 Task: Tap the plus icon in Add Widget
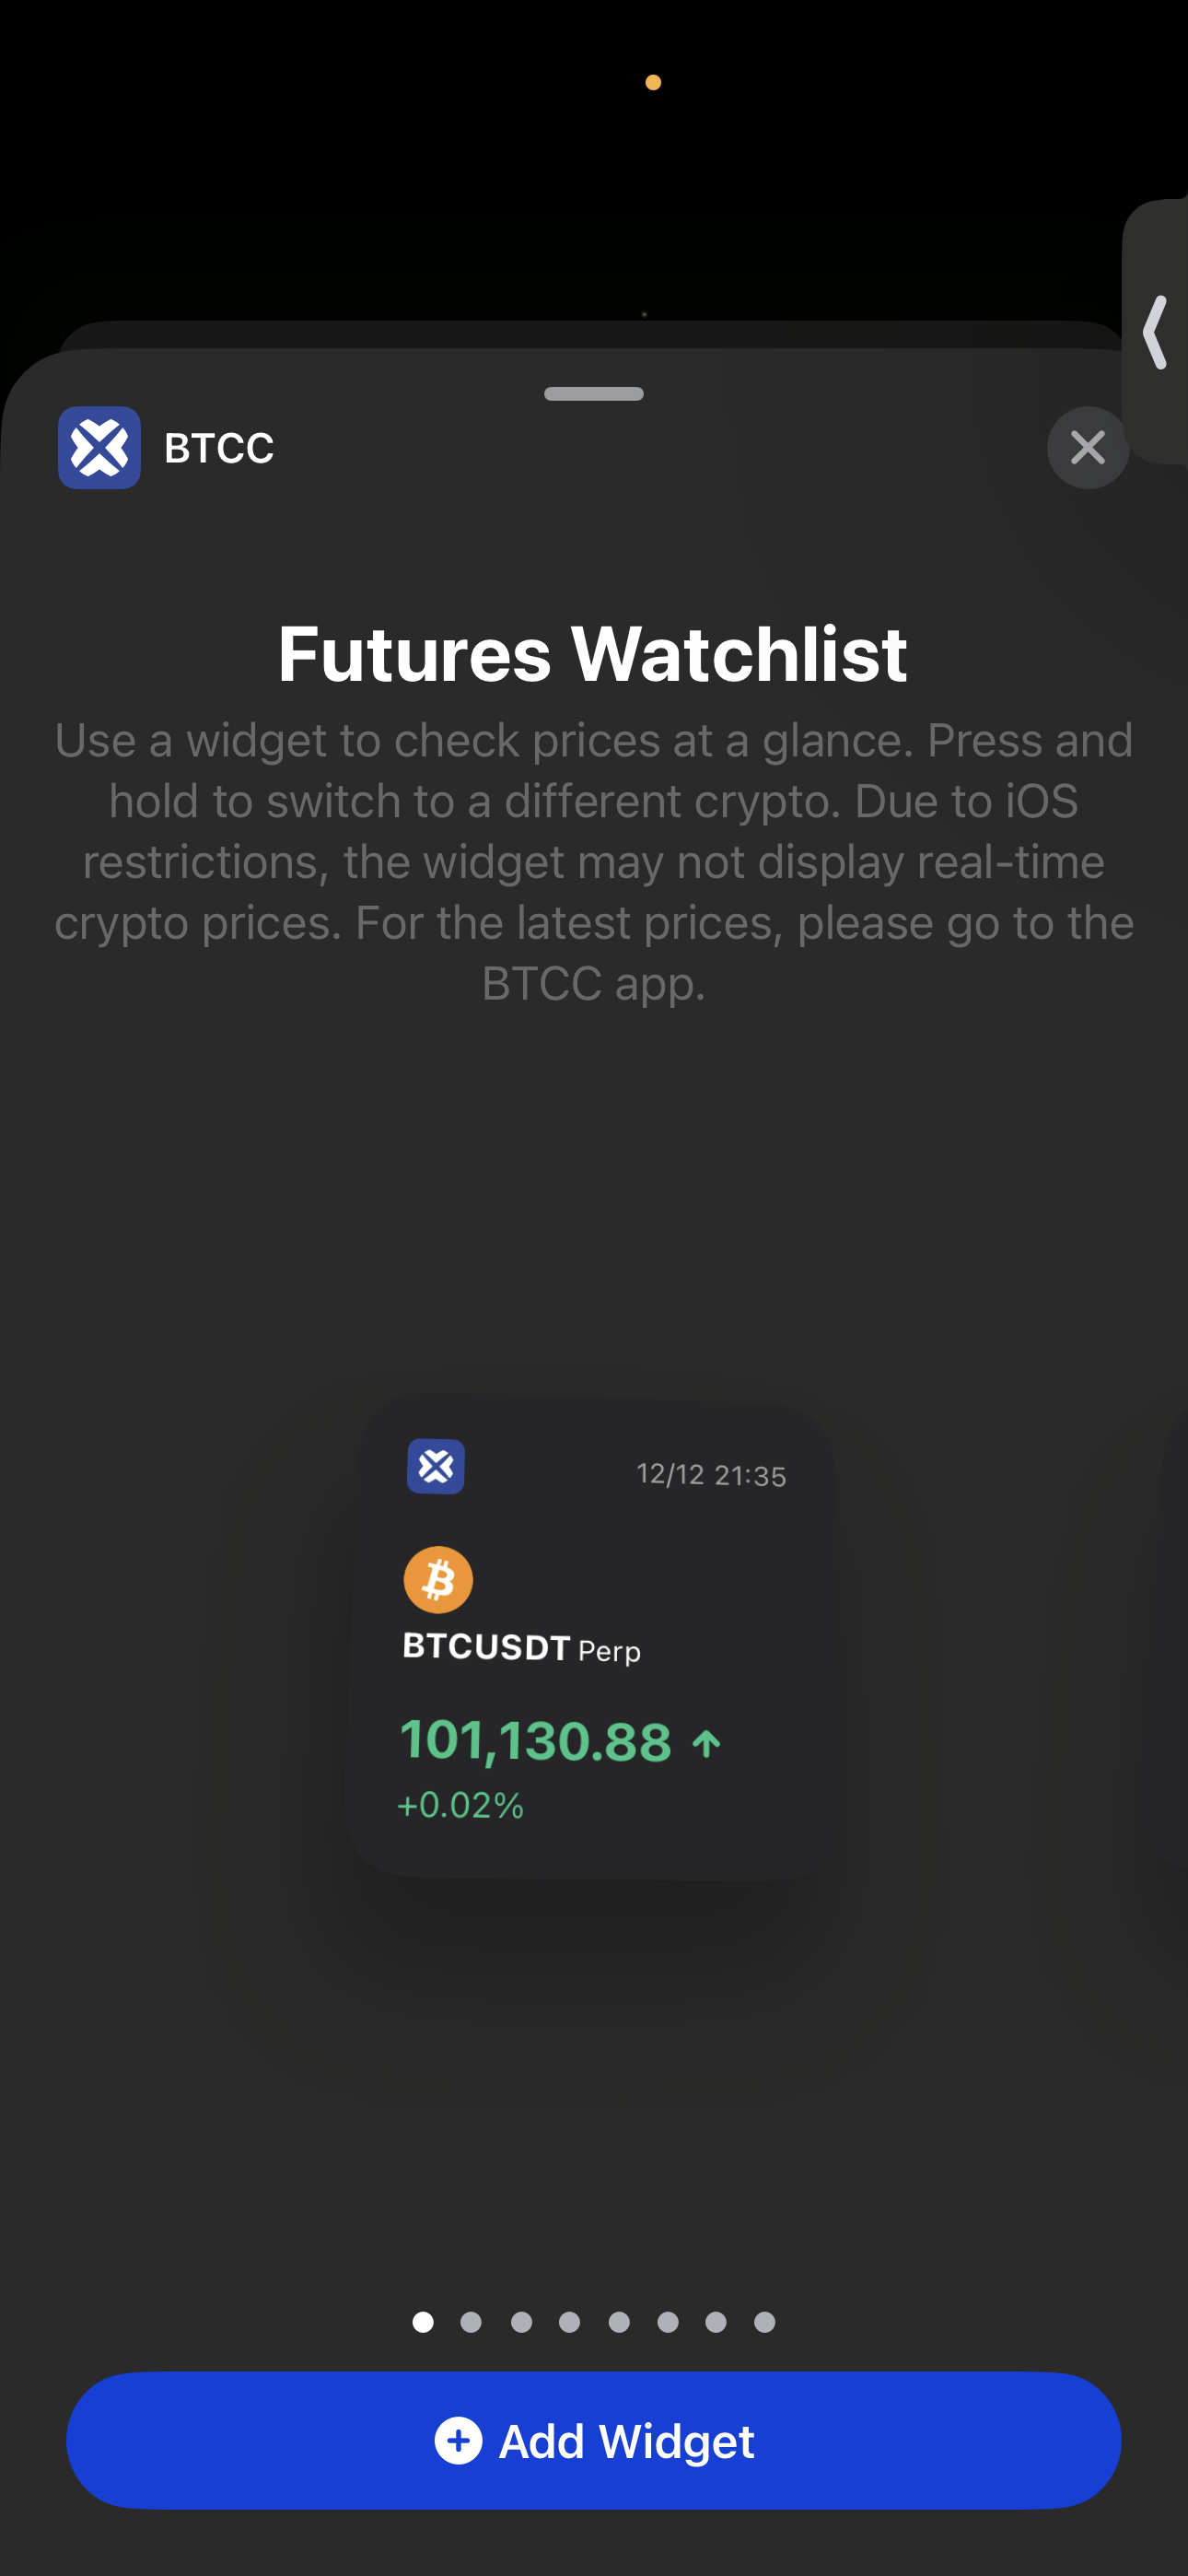click(x=458, y=2440)
